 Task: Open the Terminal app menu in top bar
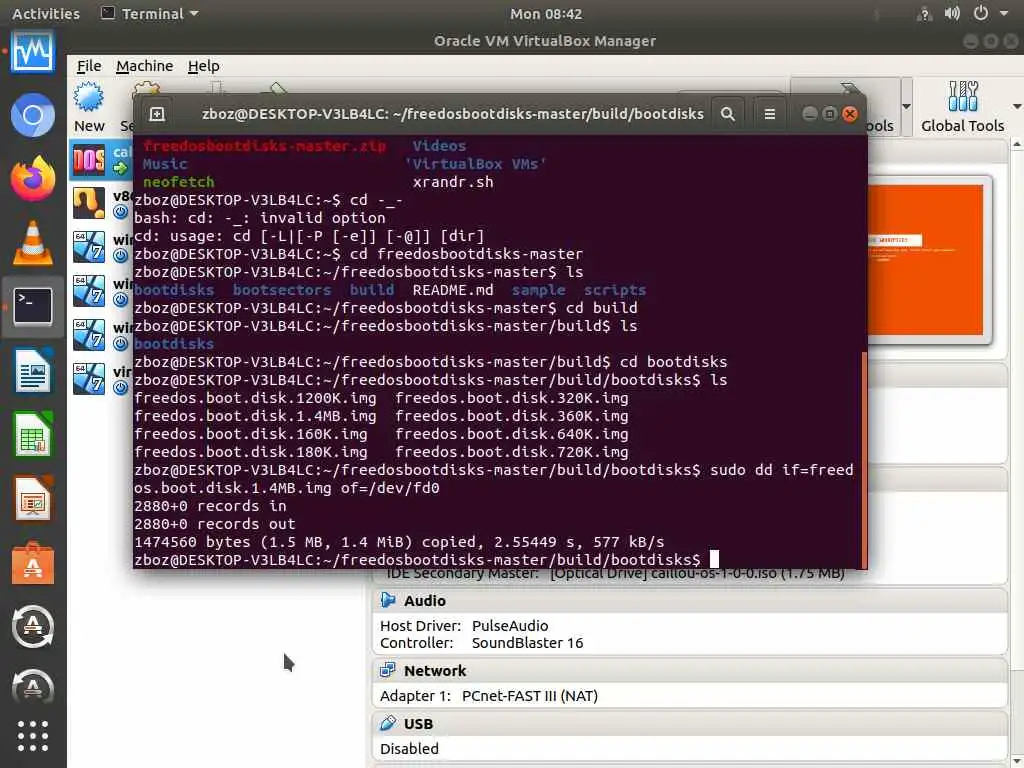(150, 13)
